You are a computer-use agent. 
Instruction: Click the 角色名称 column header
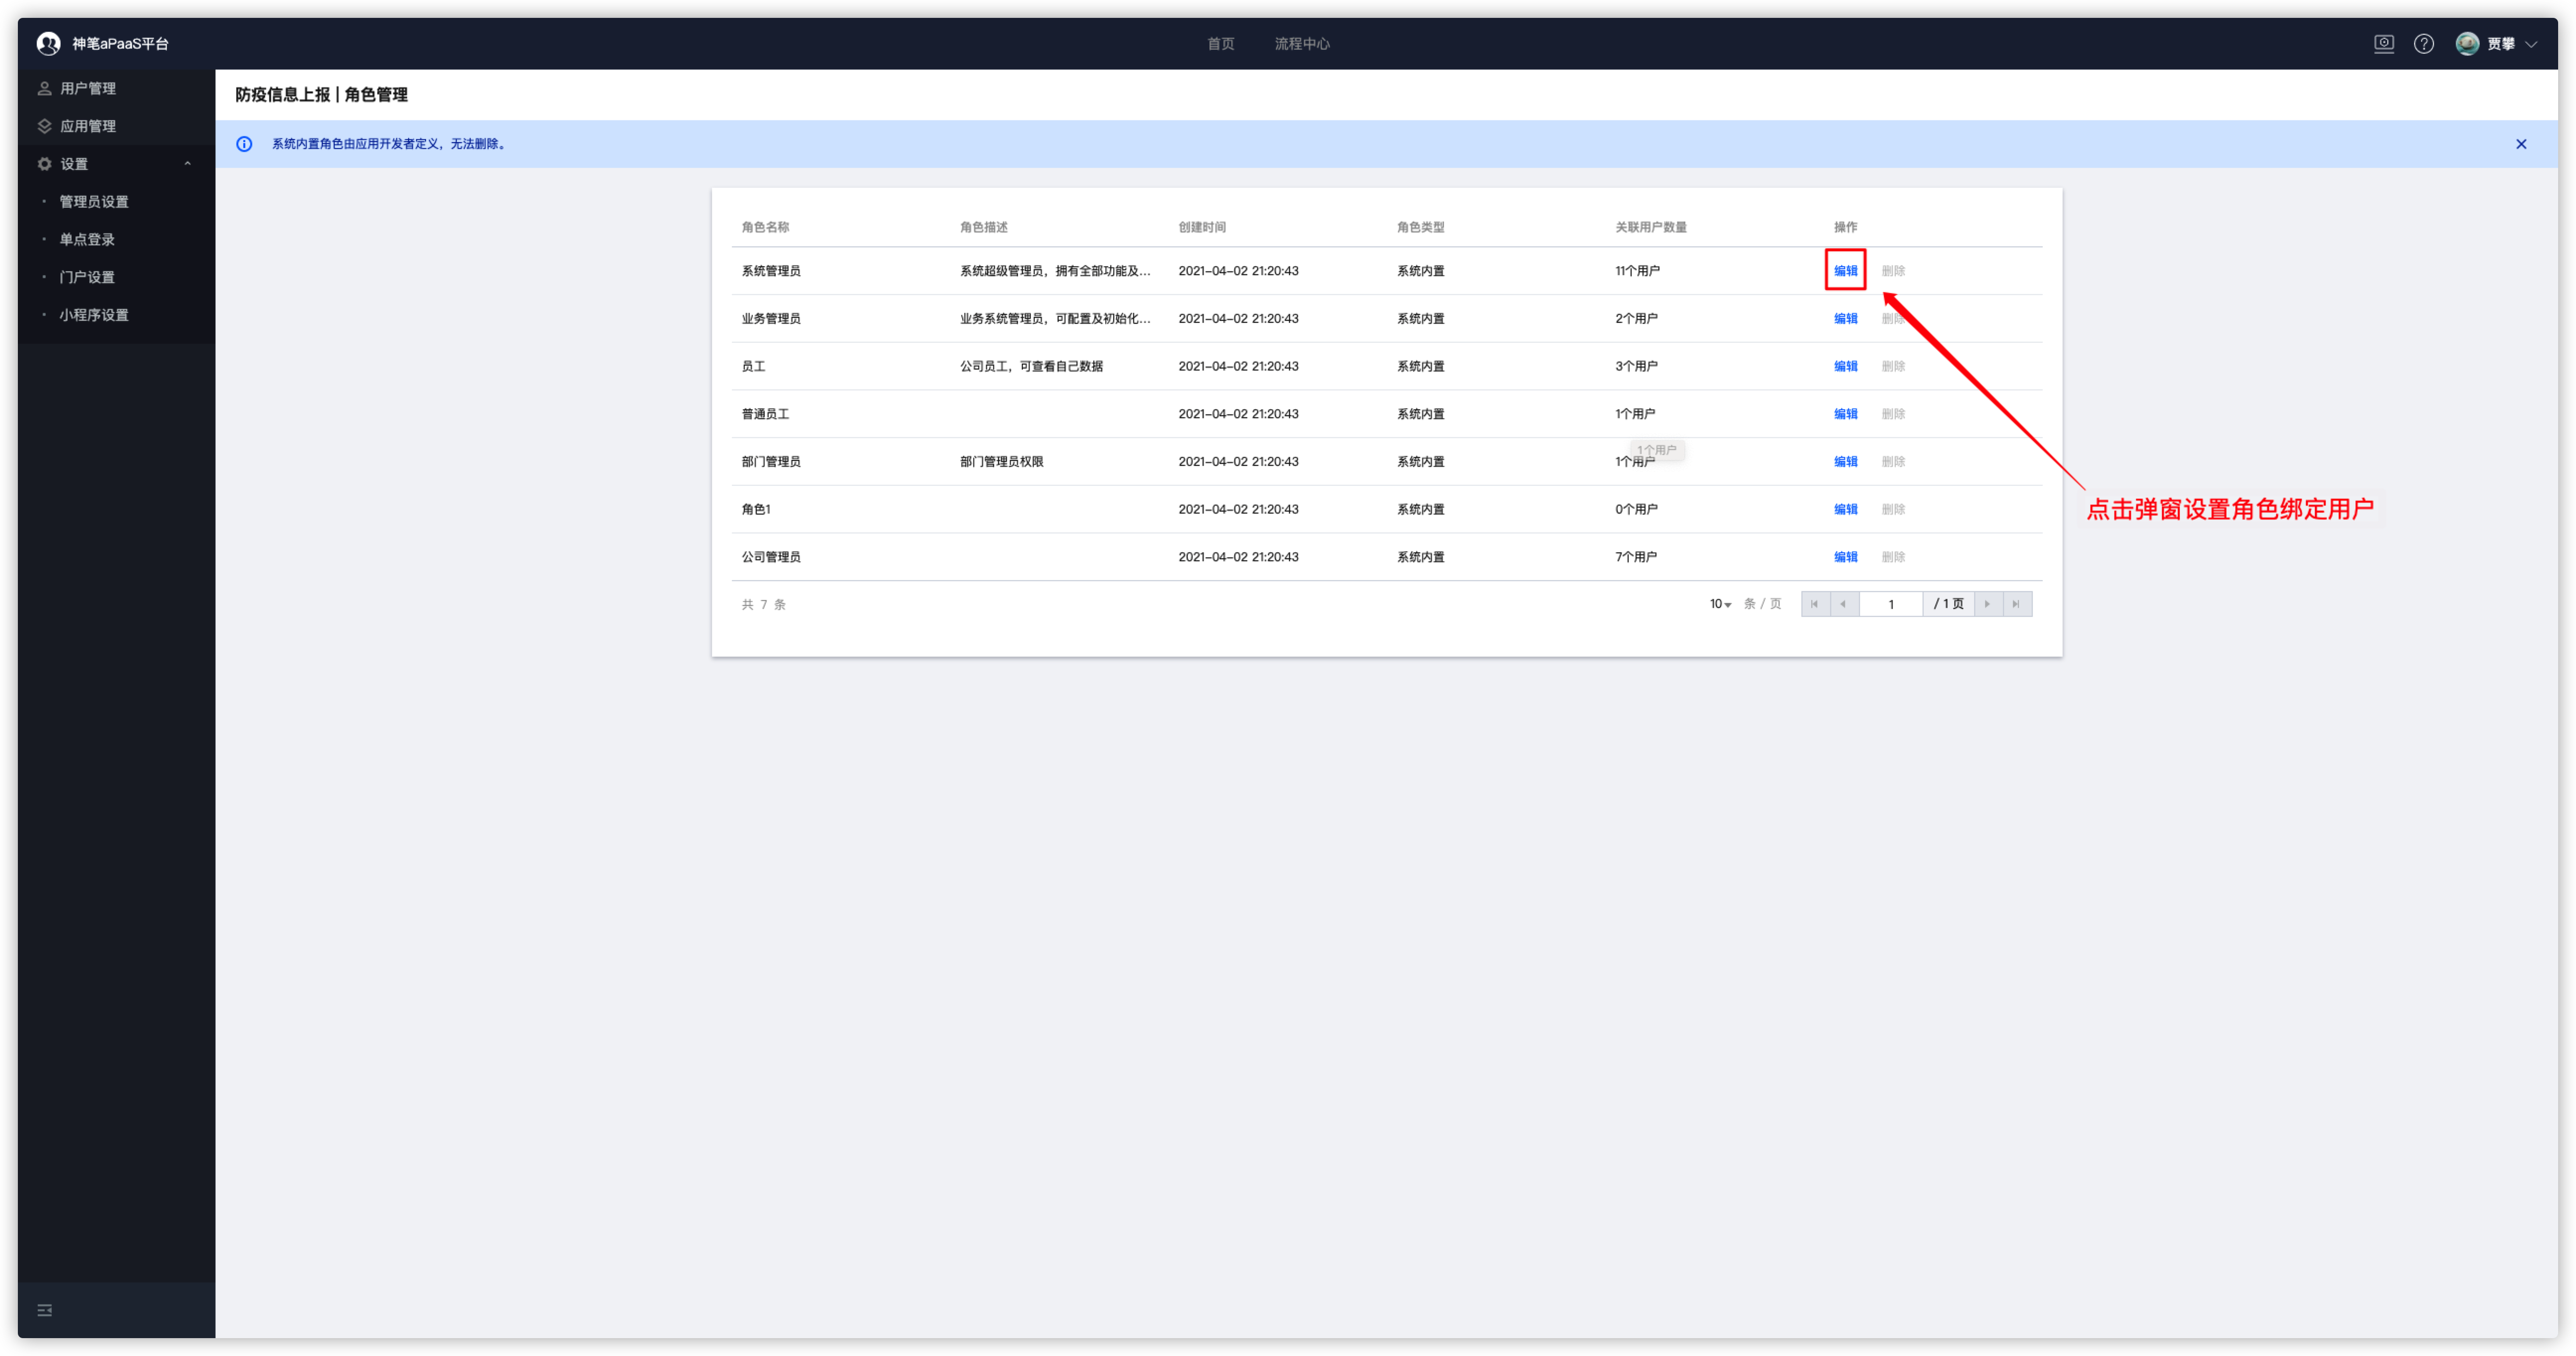click(x=765, y=227)
